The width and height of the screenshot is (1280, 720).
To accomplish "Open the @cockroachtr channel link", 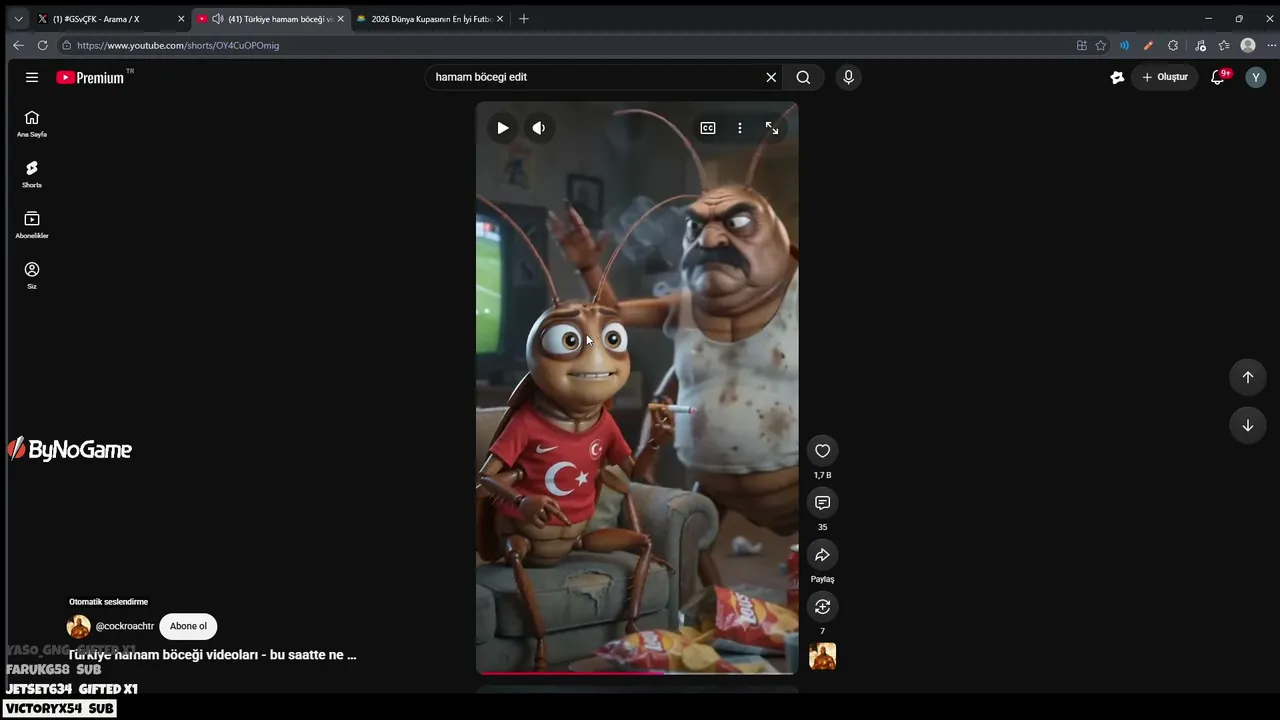I will pos(125,627).
